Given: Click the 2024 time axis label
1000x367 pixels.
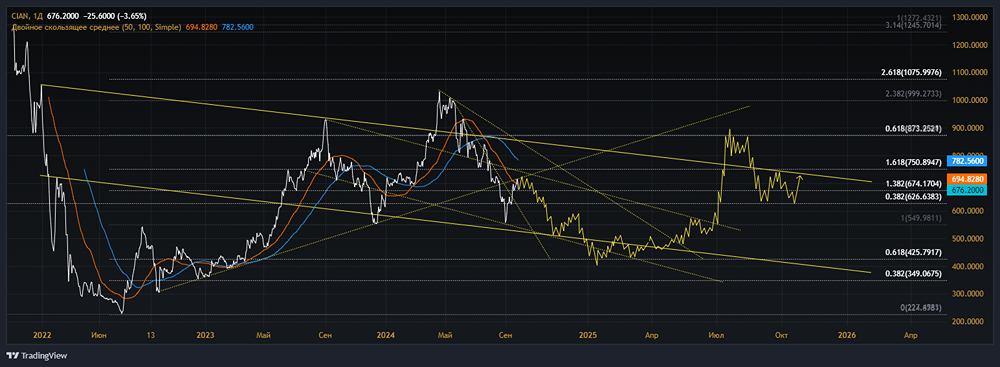Looking at the screenshot, I should [385, 334].
